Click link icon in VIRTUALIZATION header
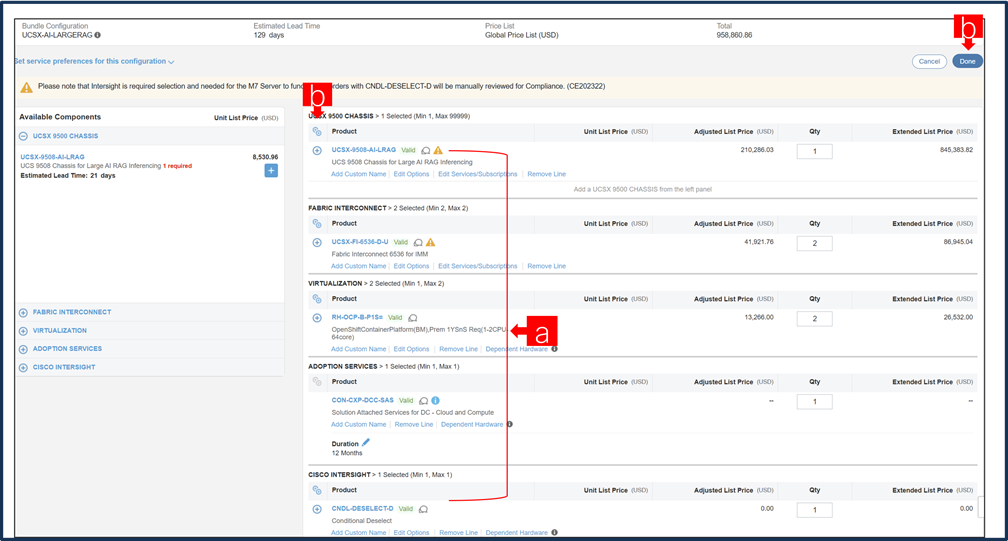The height and width of the screenshot is (541, 1008). (x=317, y=299)
